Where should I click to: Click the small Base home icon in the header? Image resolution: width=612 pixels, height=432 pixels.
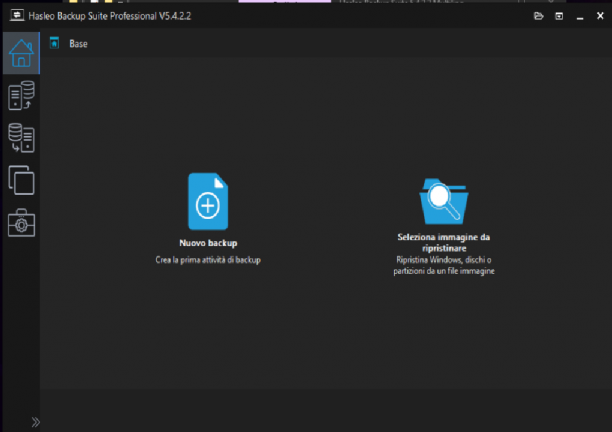tap(54, 43)
